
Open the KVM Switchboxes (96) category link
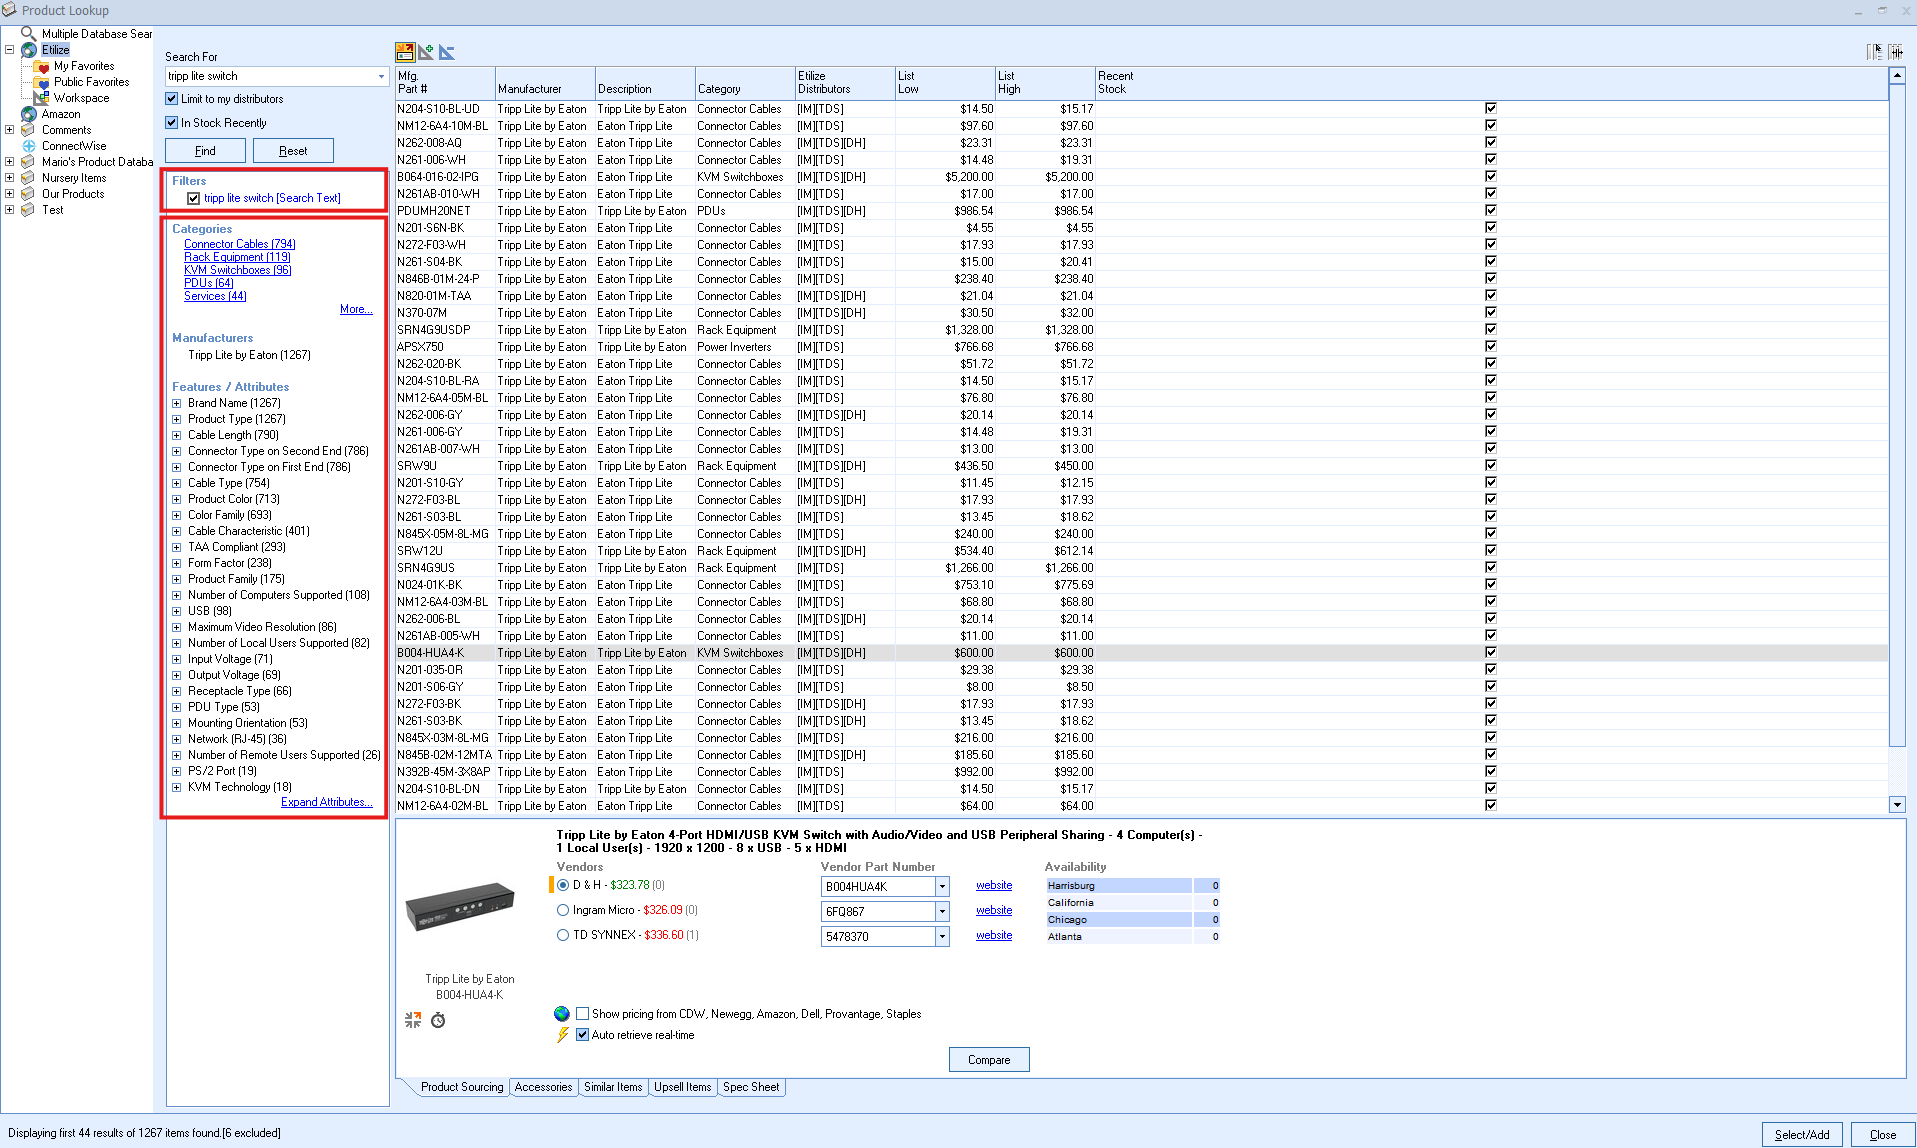coord(238,270)
